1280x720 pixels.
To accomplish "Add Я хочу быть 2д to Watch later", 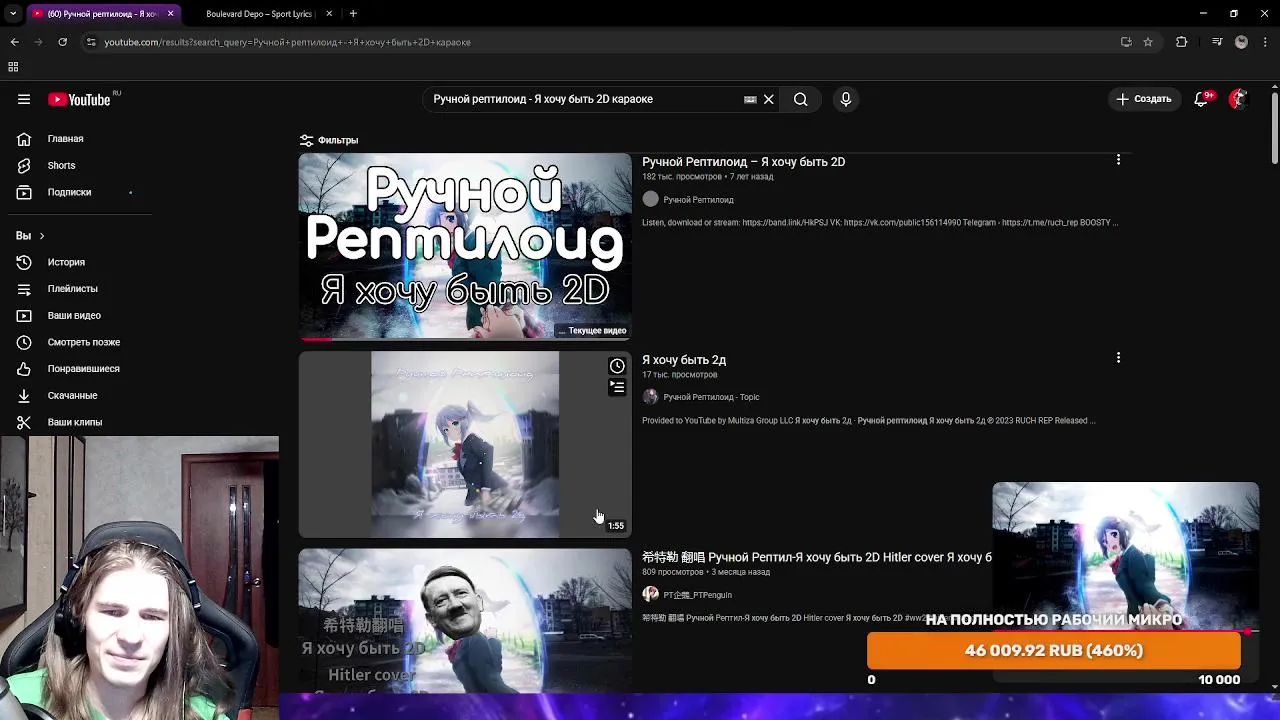I will (617, 366).
